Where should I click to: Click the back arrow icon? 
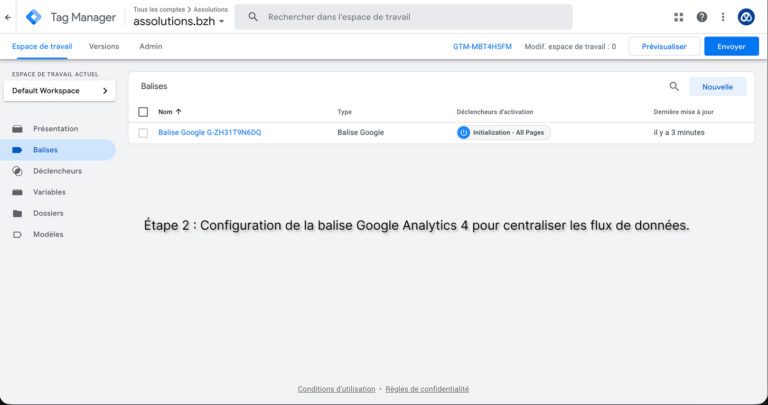8,17
